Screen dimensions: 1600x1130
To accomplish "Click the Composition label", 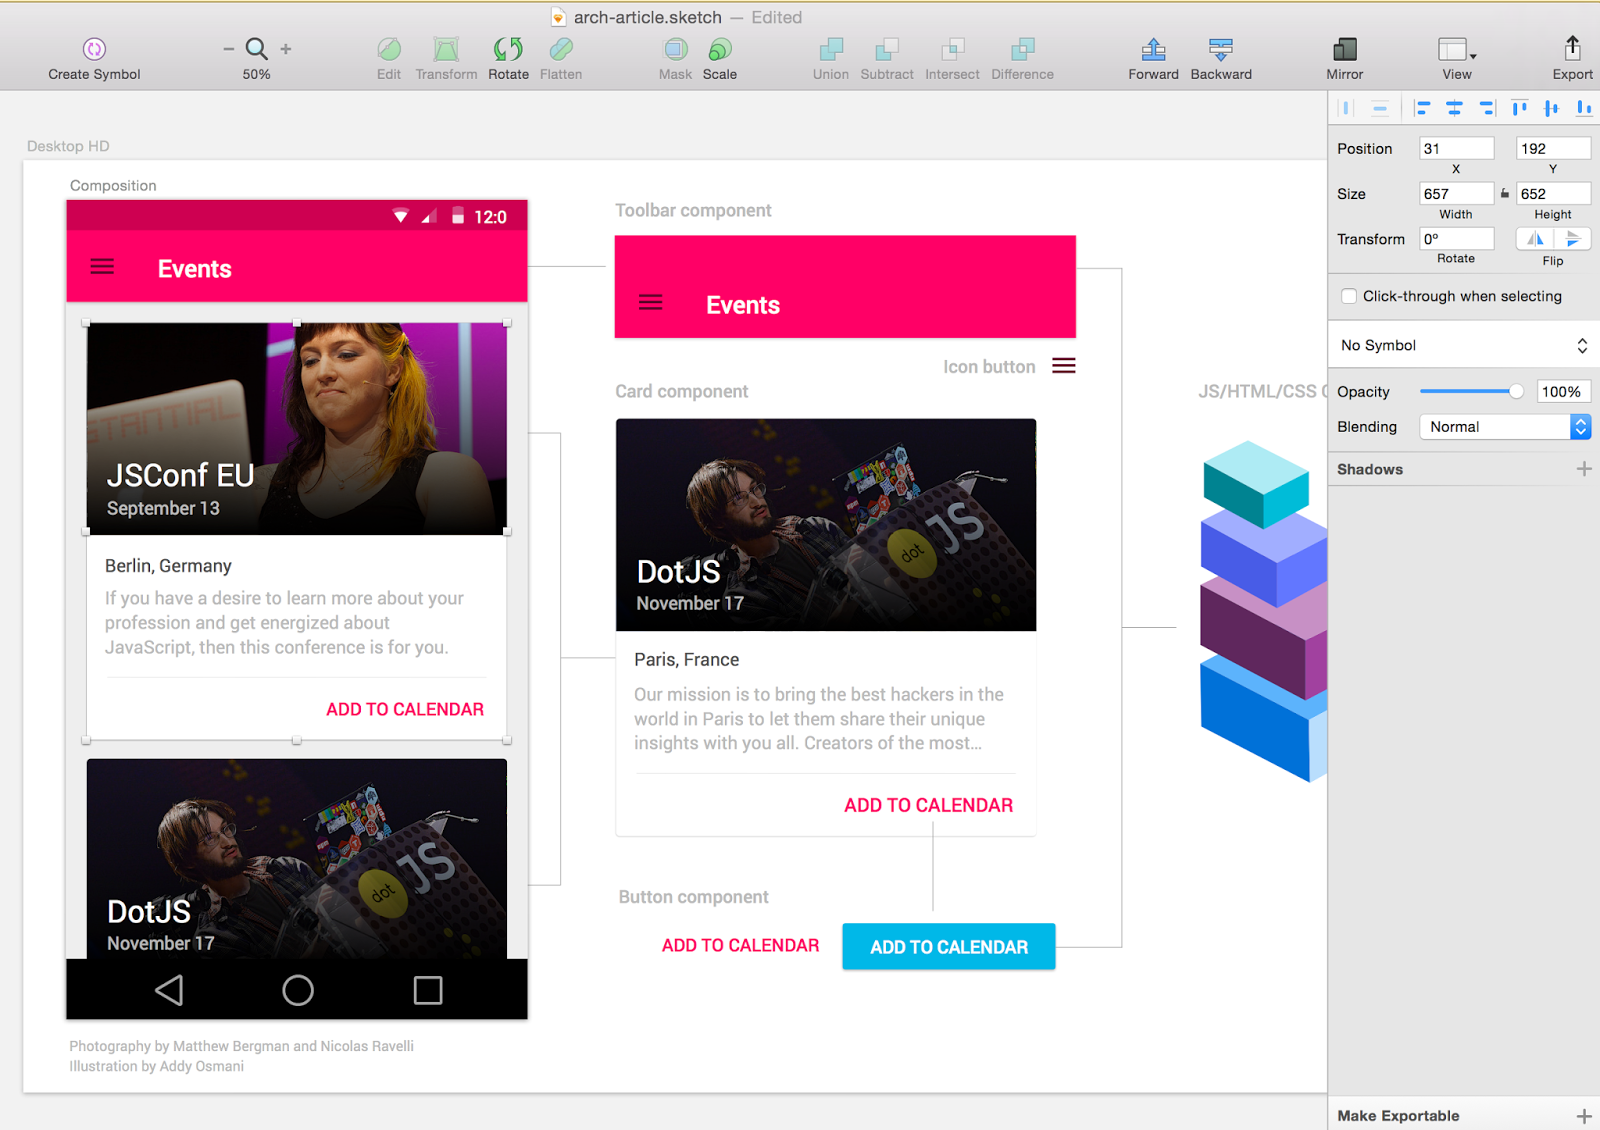I will click(113, 186).
